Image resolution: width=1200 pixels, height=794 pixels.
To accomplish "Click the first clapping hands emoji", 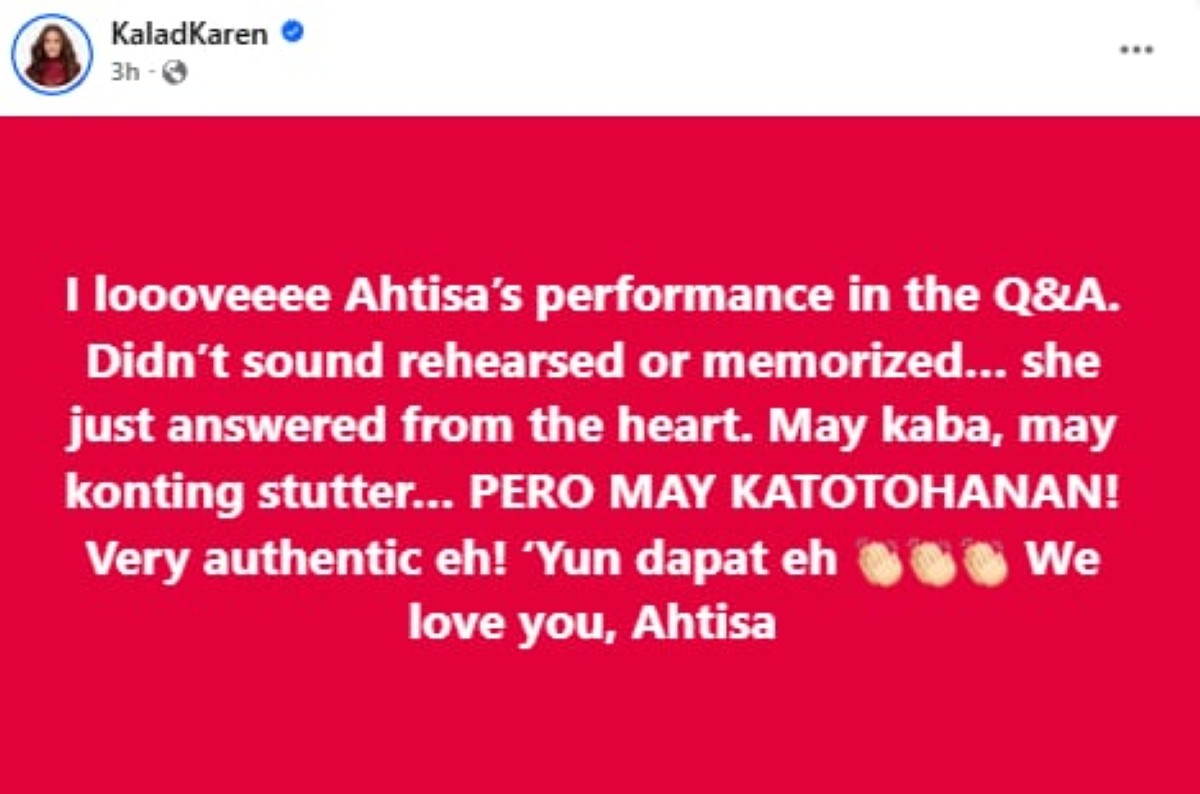I will [880, 563].
